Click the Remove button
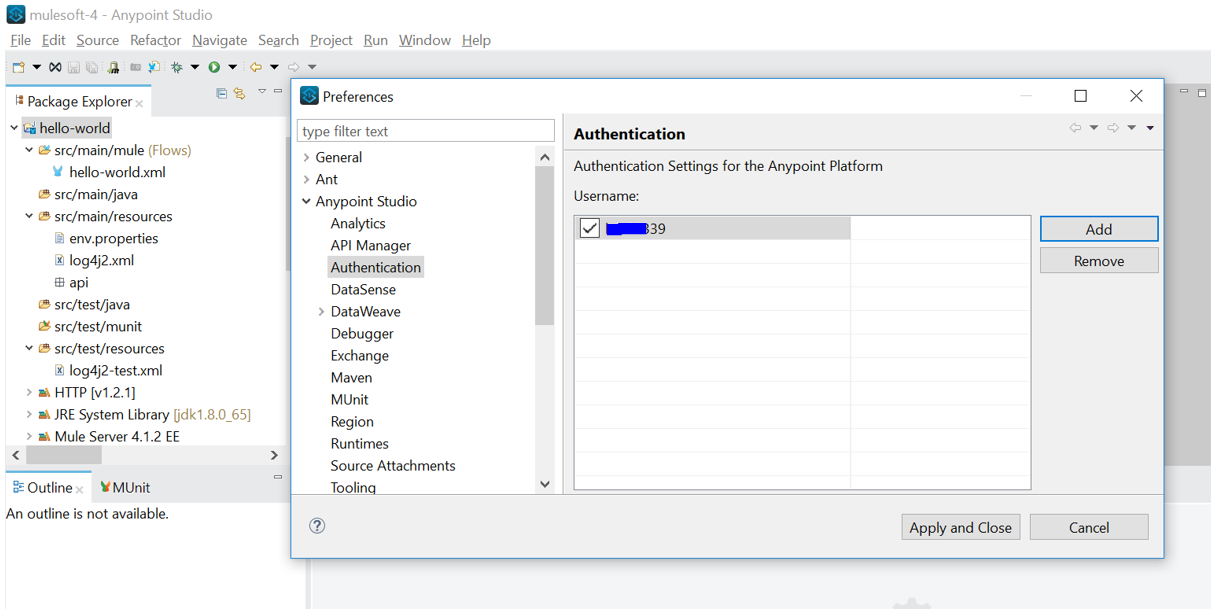 [1099, 261]
